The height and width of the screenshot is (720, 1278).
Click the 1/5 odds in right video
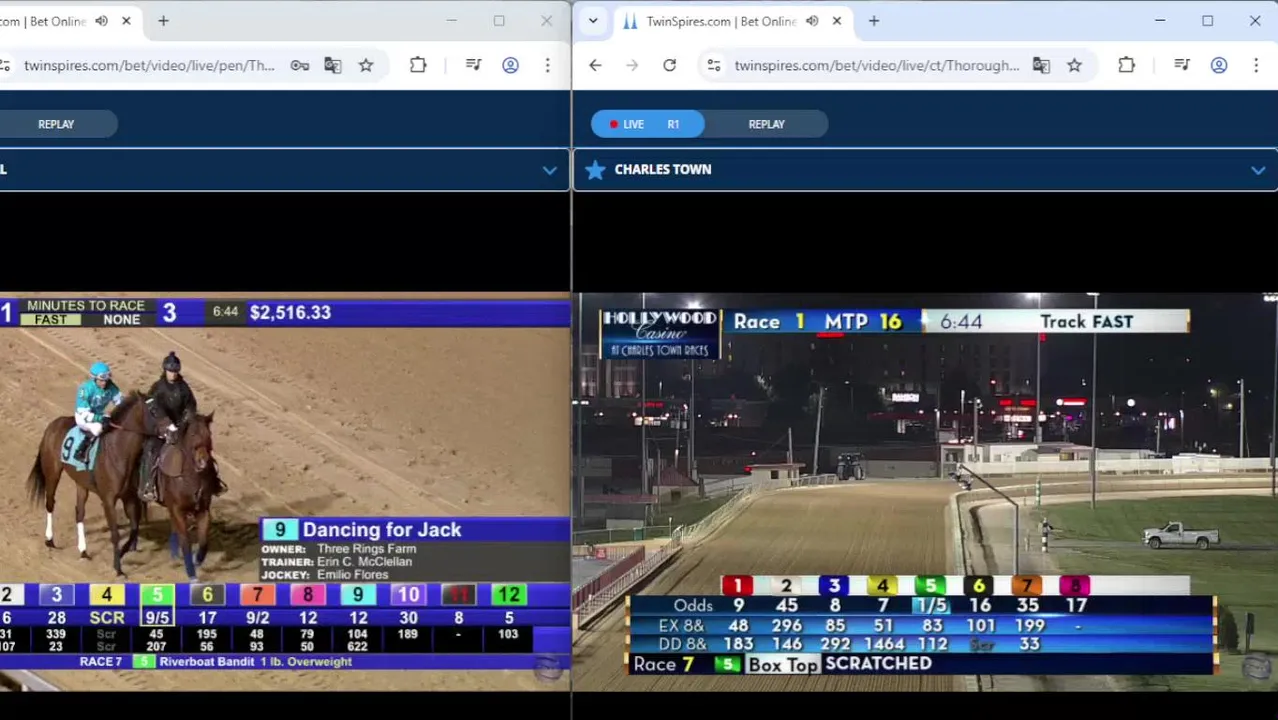pos(930,606)
